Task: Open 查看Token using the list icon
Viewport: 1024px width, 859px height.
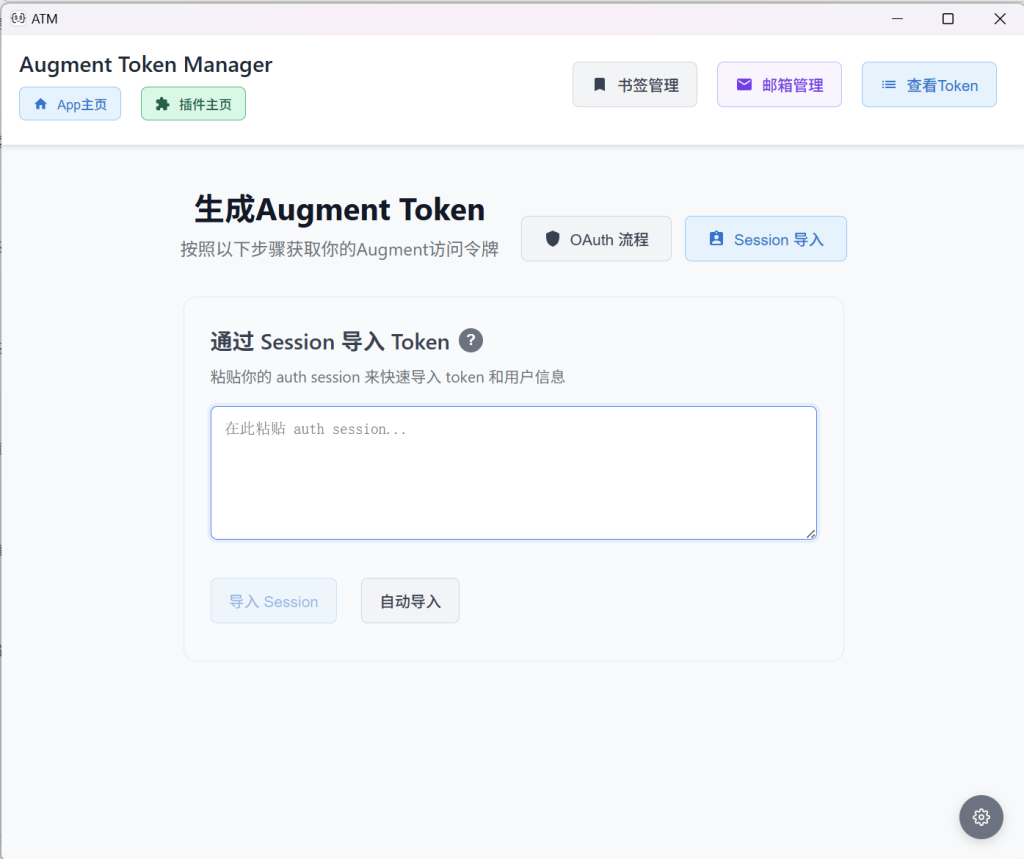Action: tap(888, 85)
